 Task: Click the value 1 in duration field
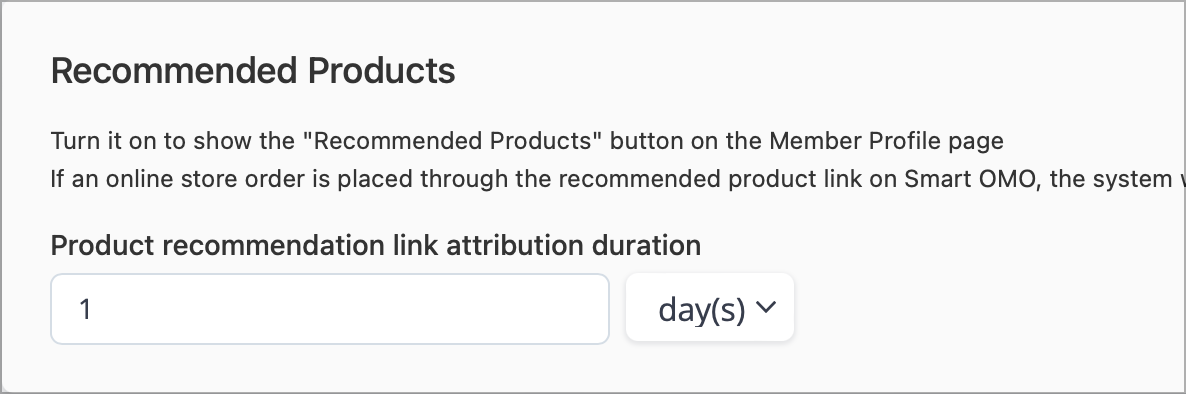[x=85, y=309]
